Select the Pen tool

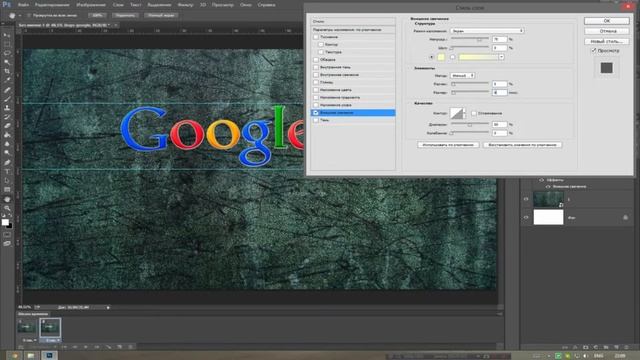click(x=7, y=162)
